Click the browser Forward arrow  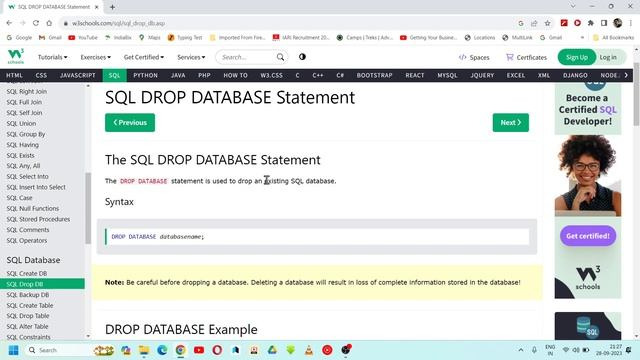point(22,23)
